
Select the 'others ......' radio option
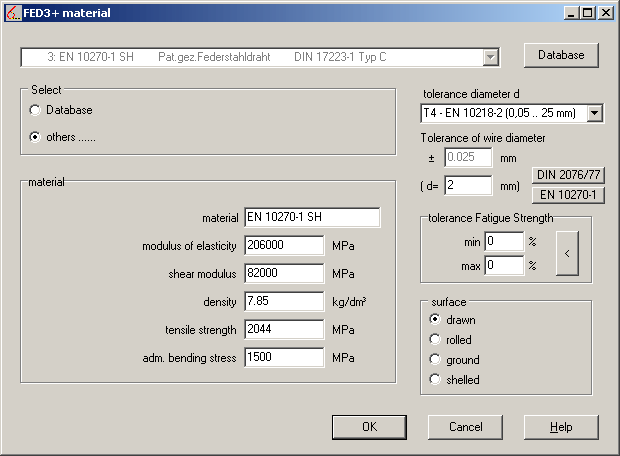click(x=36, y=137)
